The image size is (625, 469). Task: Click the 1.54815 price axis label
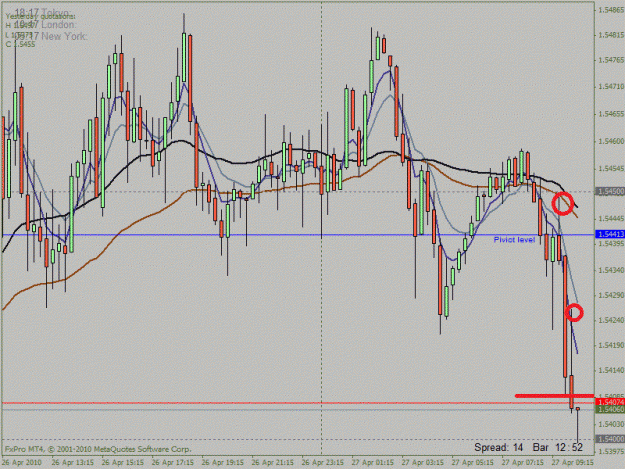pyautogui.click(x=611, y=35)
